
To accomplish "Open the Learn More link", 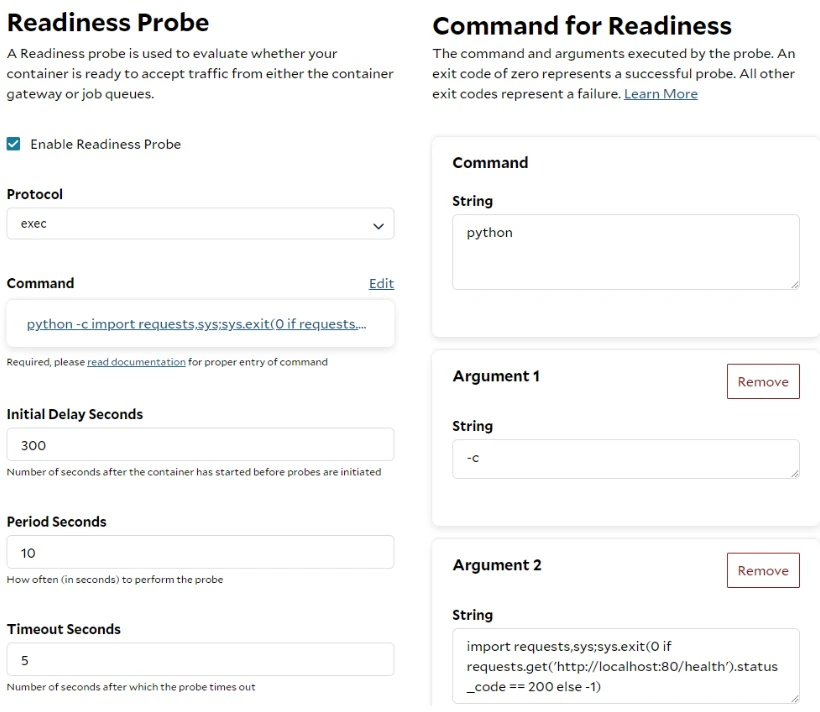I will (x=660, y=94).
